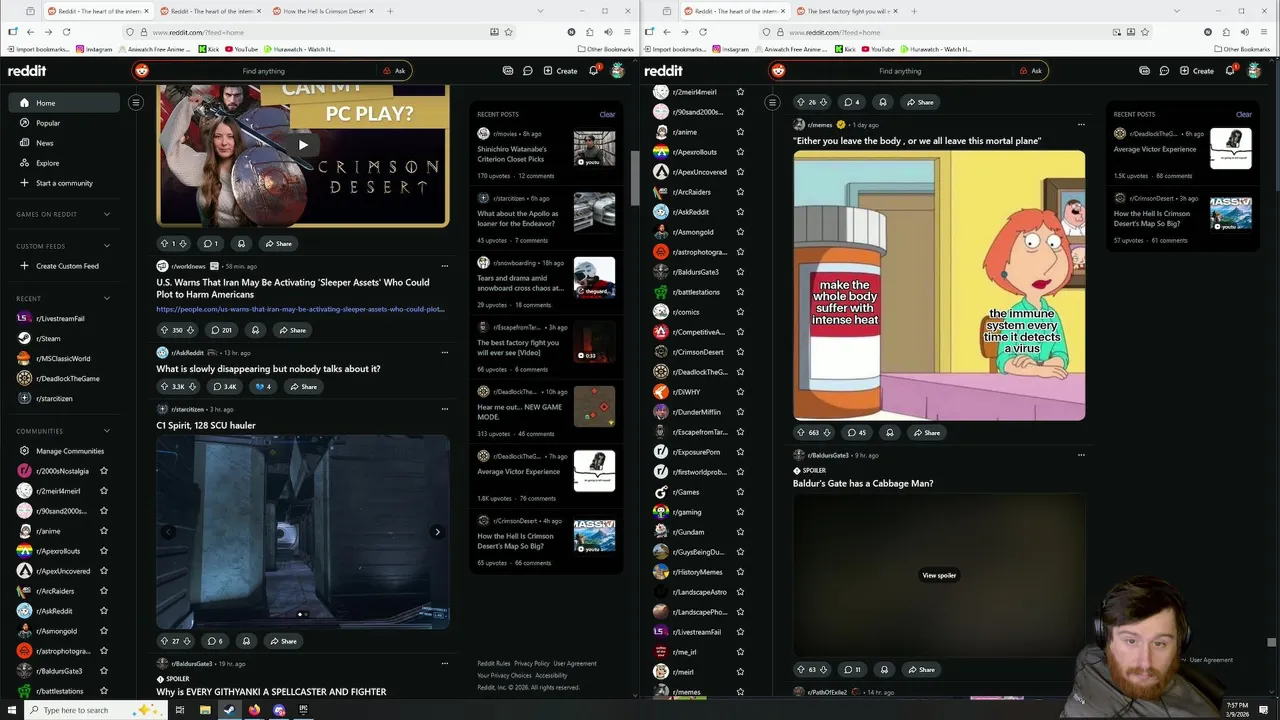Toggle favorite star for r/CrimsonDesert in right window

[x=740, y=352]
